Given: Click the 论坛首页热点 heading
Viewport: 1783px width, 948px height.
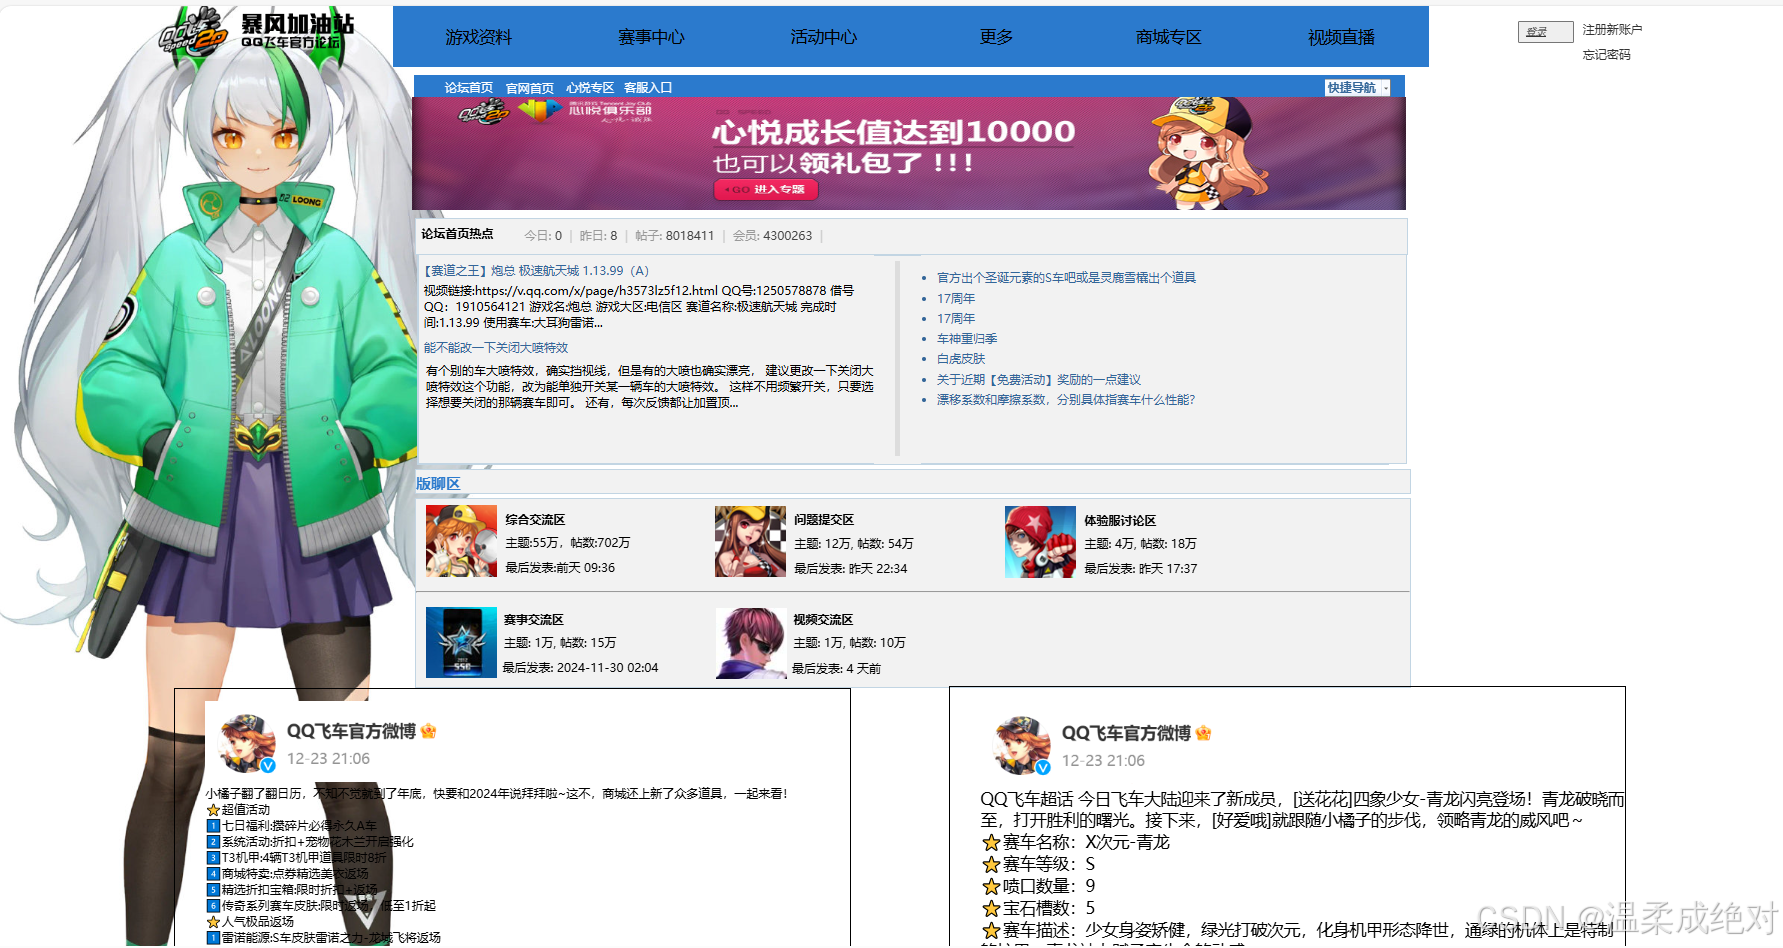Looking at the screenshot, I should [457, 234].
